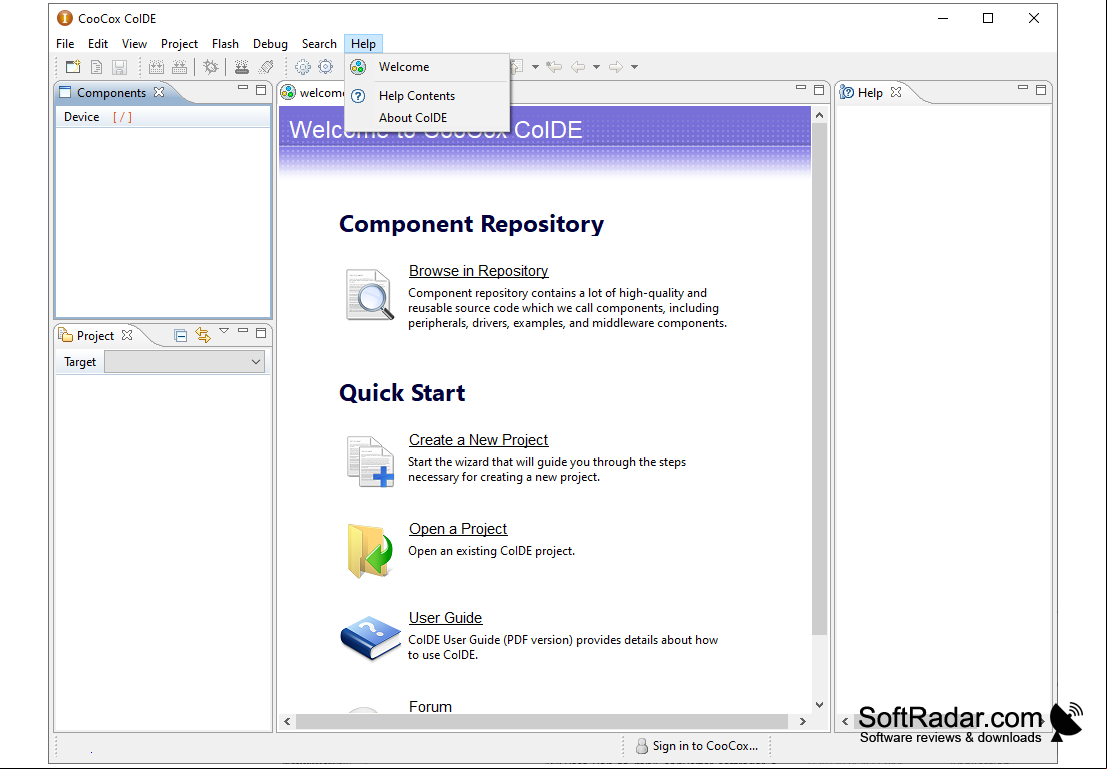Open the Back history dropdown arrow
Viewport: 1107px width, 769px height.
[x=597, y=67]
